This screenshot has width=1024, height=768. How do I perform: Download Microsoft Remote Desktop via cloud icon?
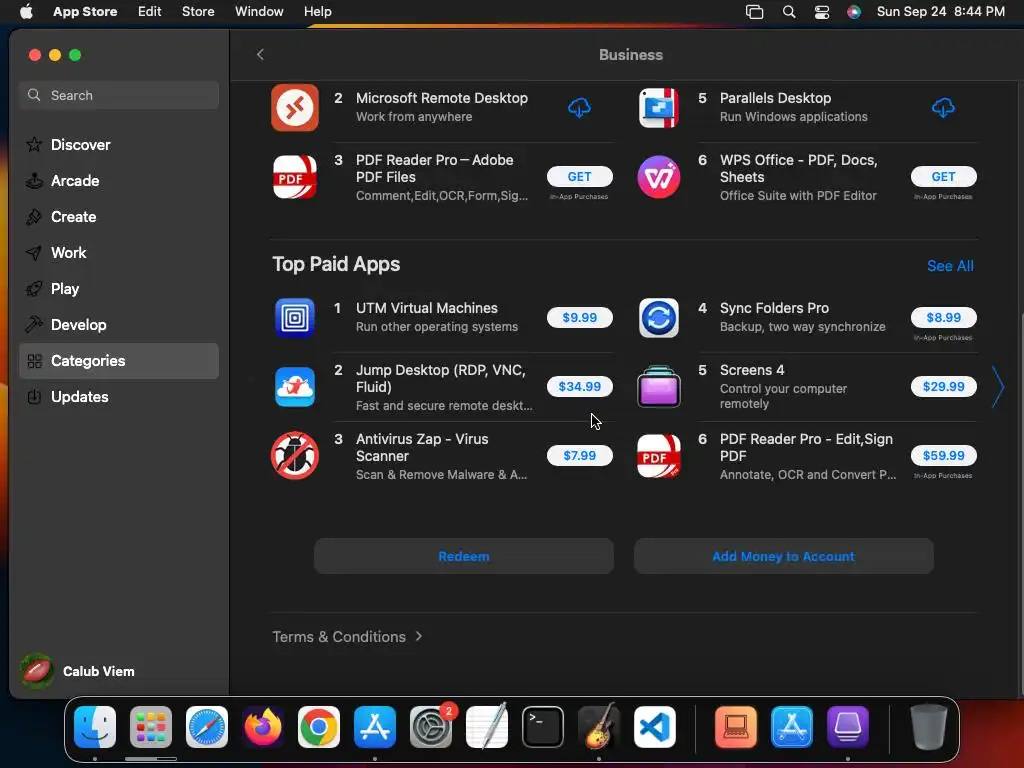pyautogui.click(x=579, y=108)
